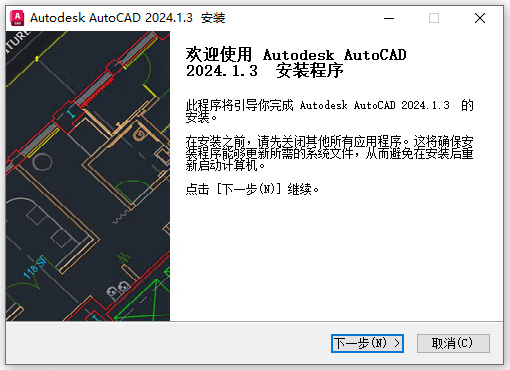Click the gray circle symbol in floor plan
This screenshot has height=370, width=510.
[42, 162]
